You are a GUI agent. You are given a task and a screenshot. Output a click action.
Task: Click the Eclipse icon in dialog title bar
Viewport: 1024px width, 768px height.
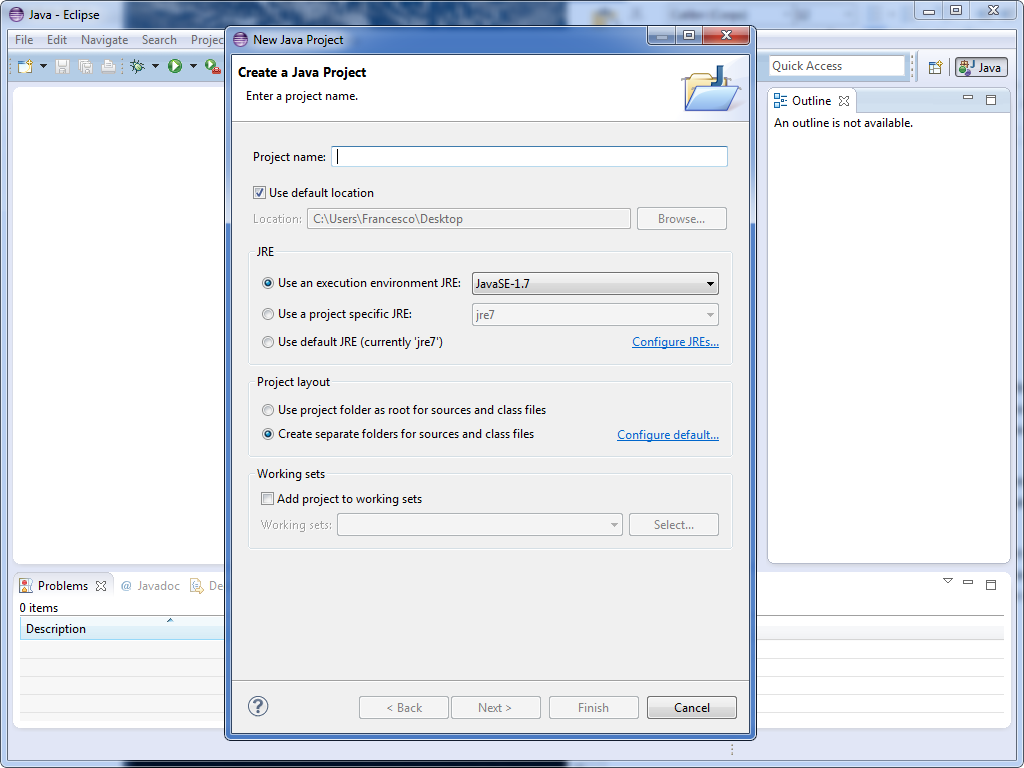click(240, 39)
